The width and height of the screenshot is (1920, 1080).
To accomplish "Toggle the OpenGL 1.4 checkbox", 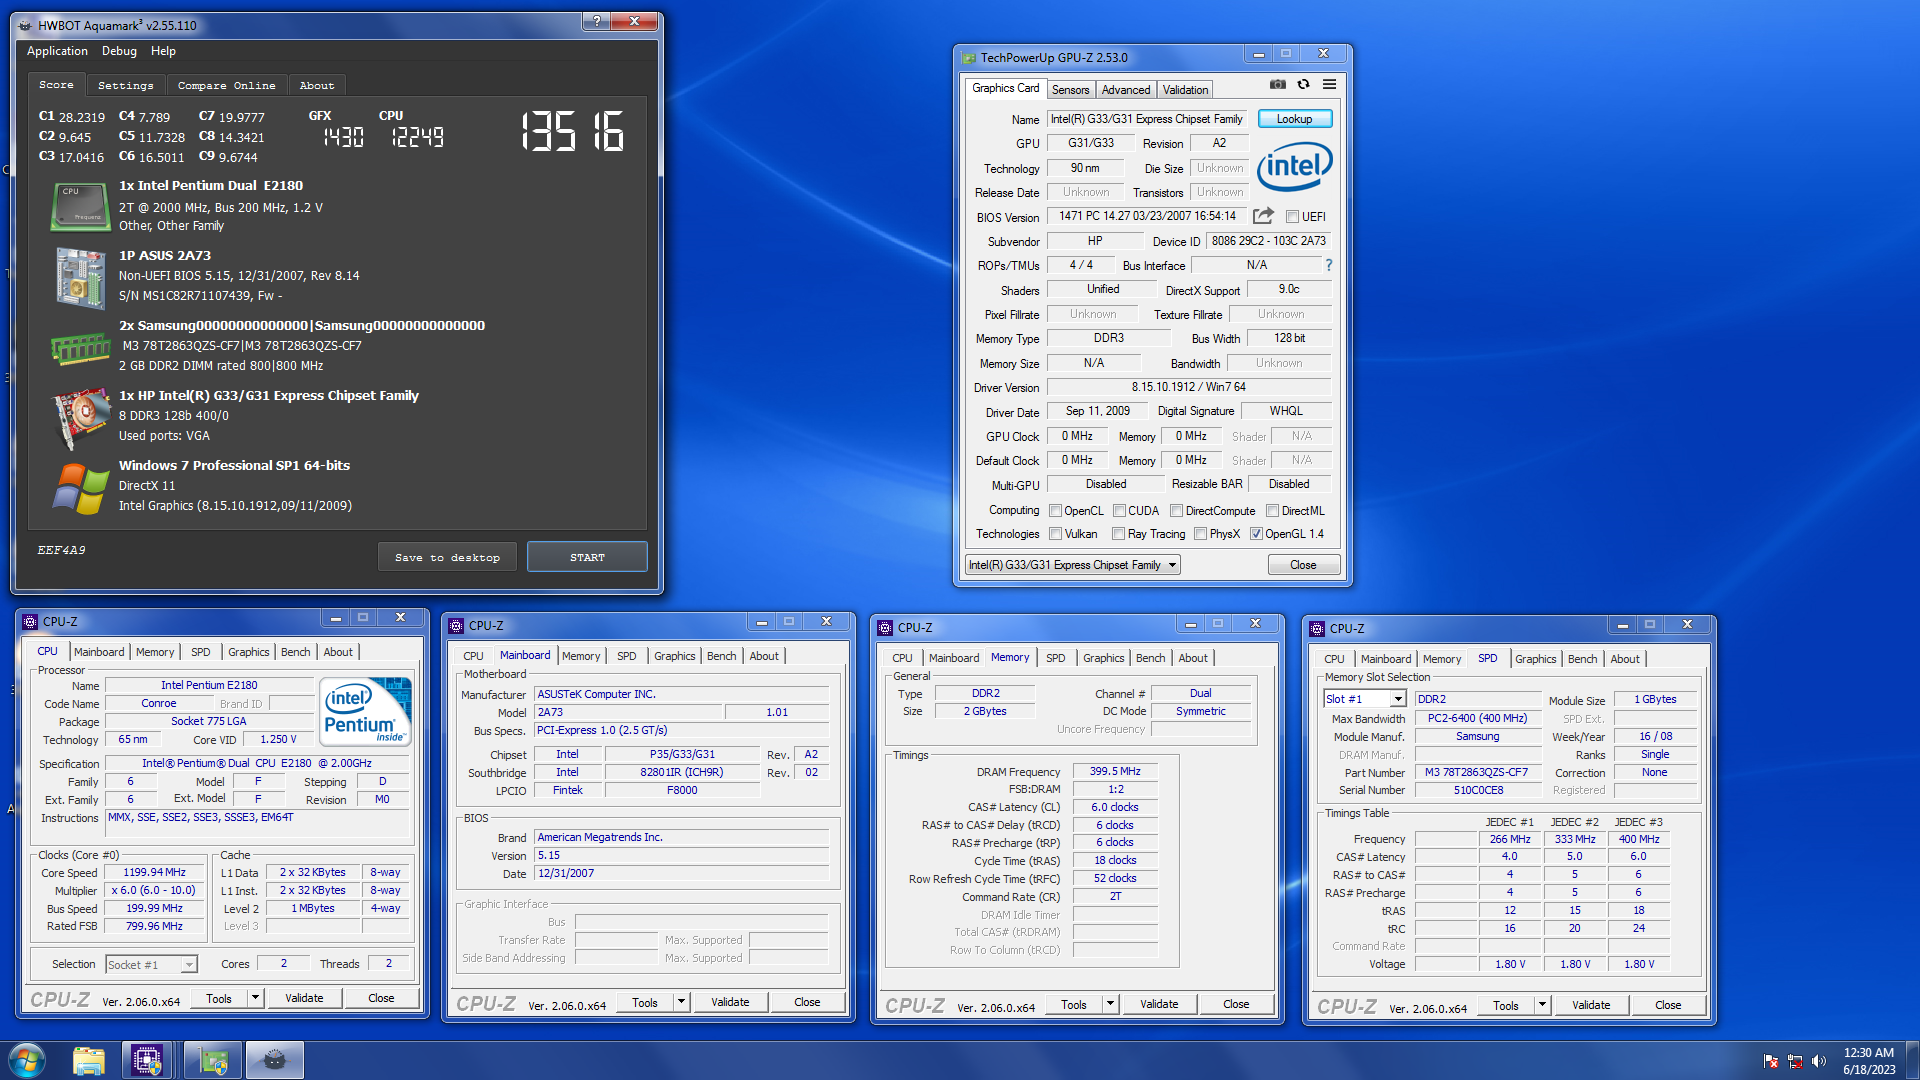I will [x=1256, y=534].
